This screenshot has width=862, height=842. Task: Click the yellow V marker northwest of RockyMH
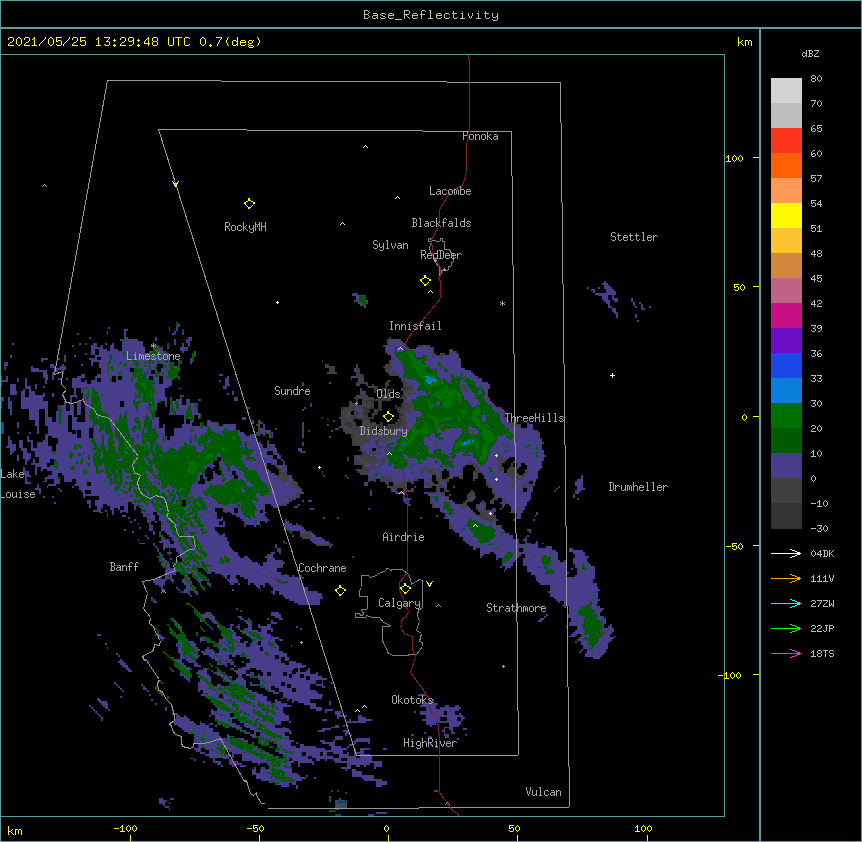point(175,184)
